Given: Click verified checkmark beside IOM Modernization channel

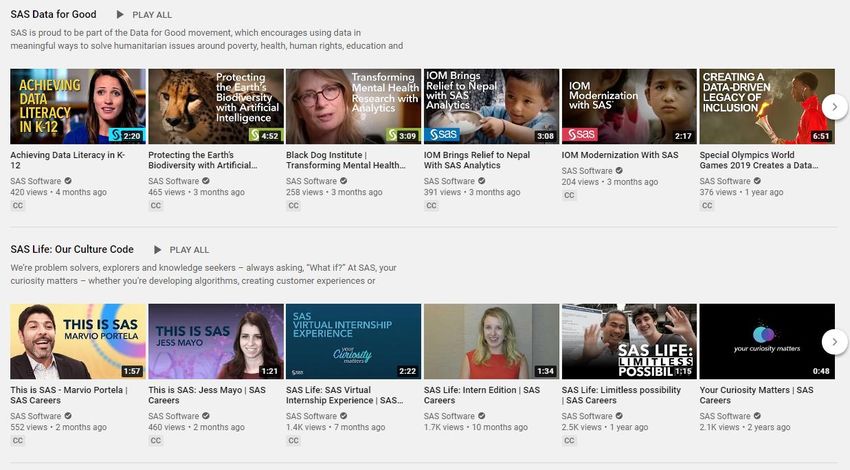Looking at the screenshot, I should 619,171.
